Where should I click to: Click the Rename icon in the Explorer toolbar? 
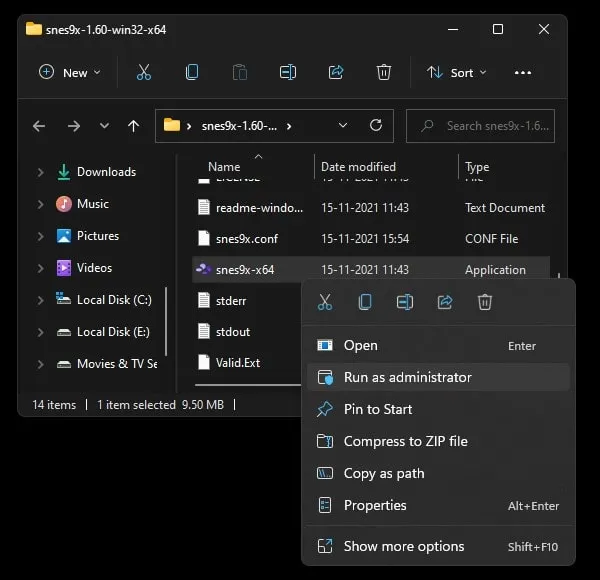pyautogui.click(x=288, y=72)
